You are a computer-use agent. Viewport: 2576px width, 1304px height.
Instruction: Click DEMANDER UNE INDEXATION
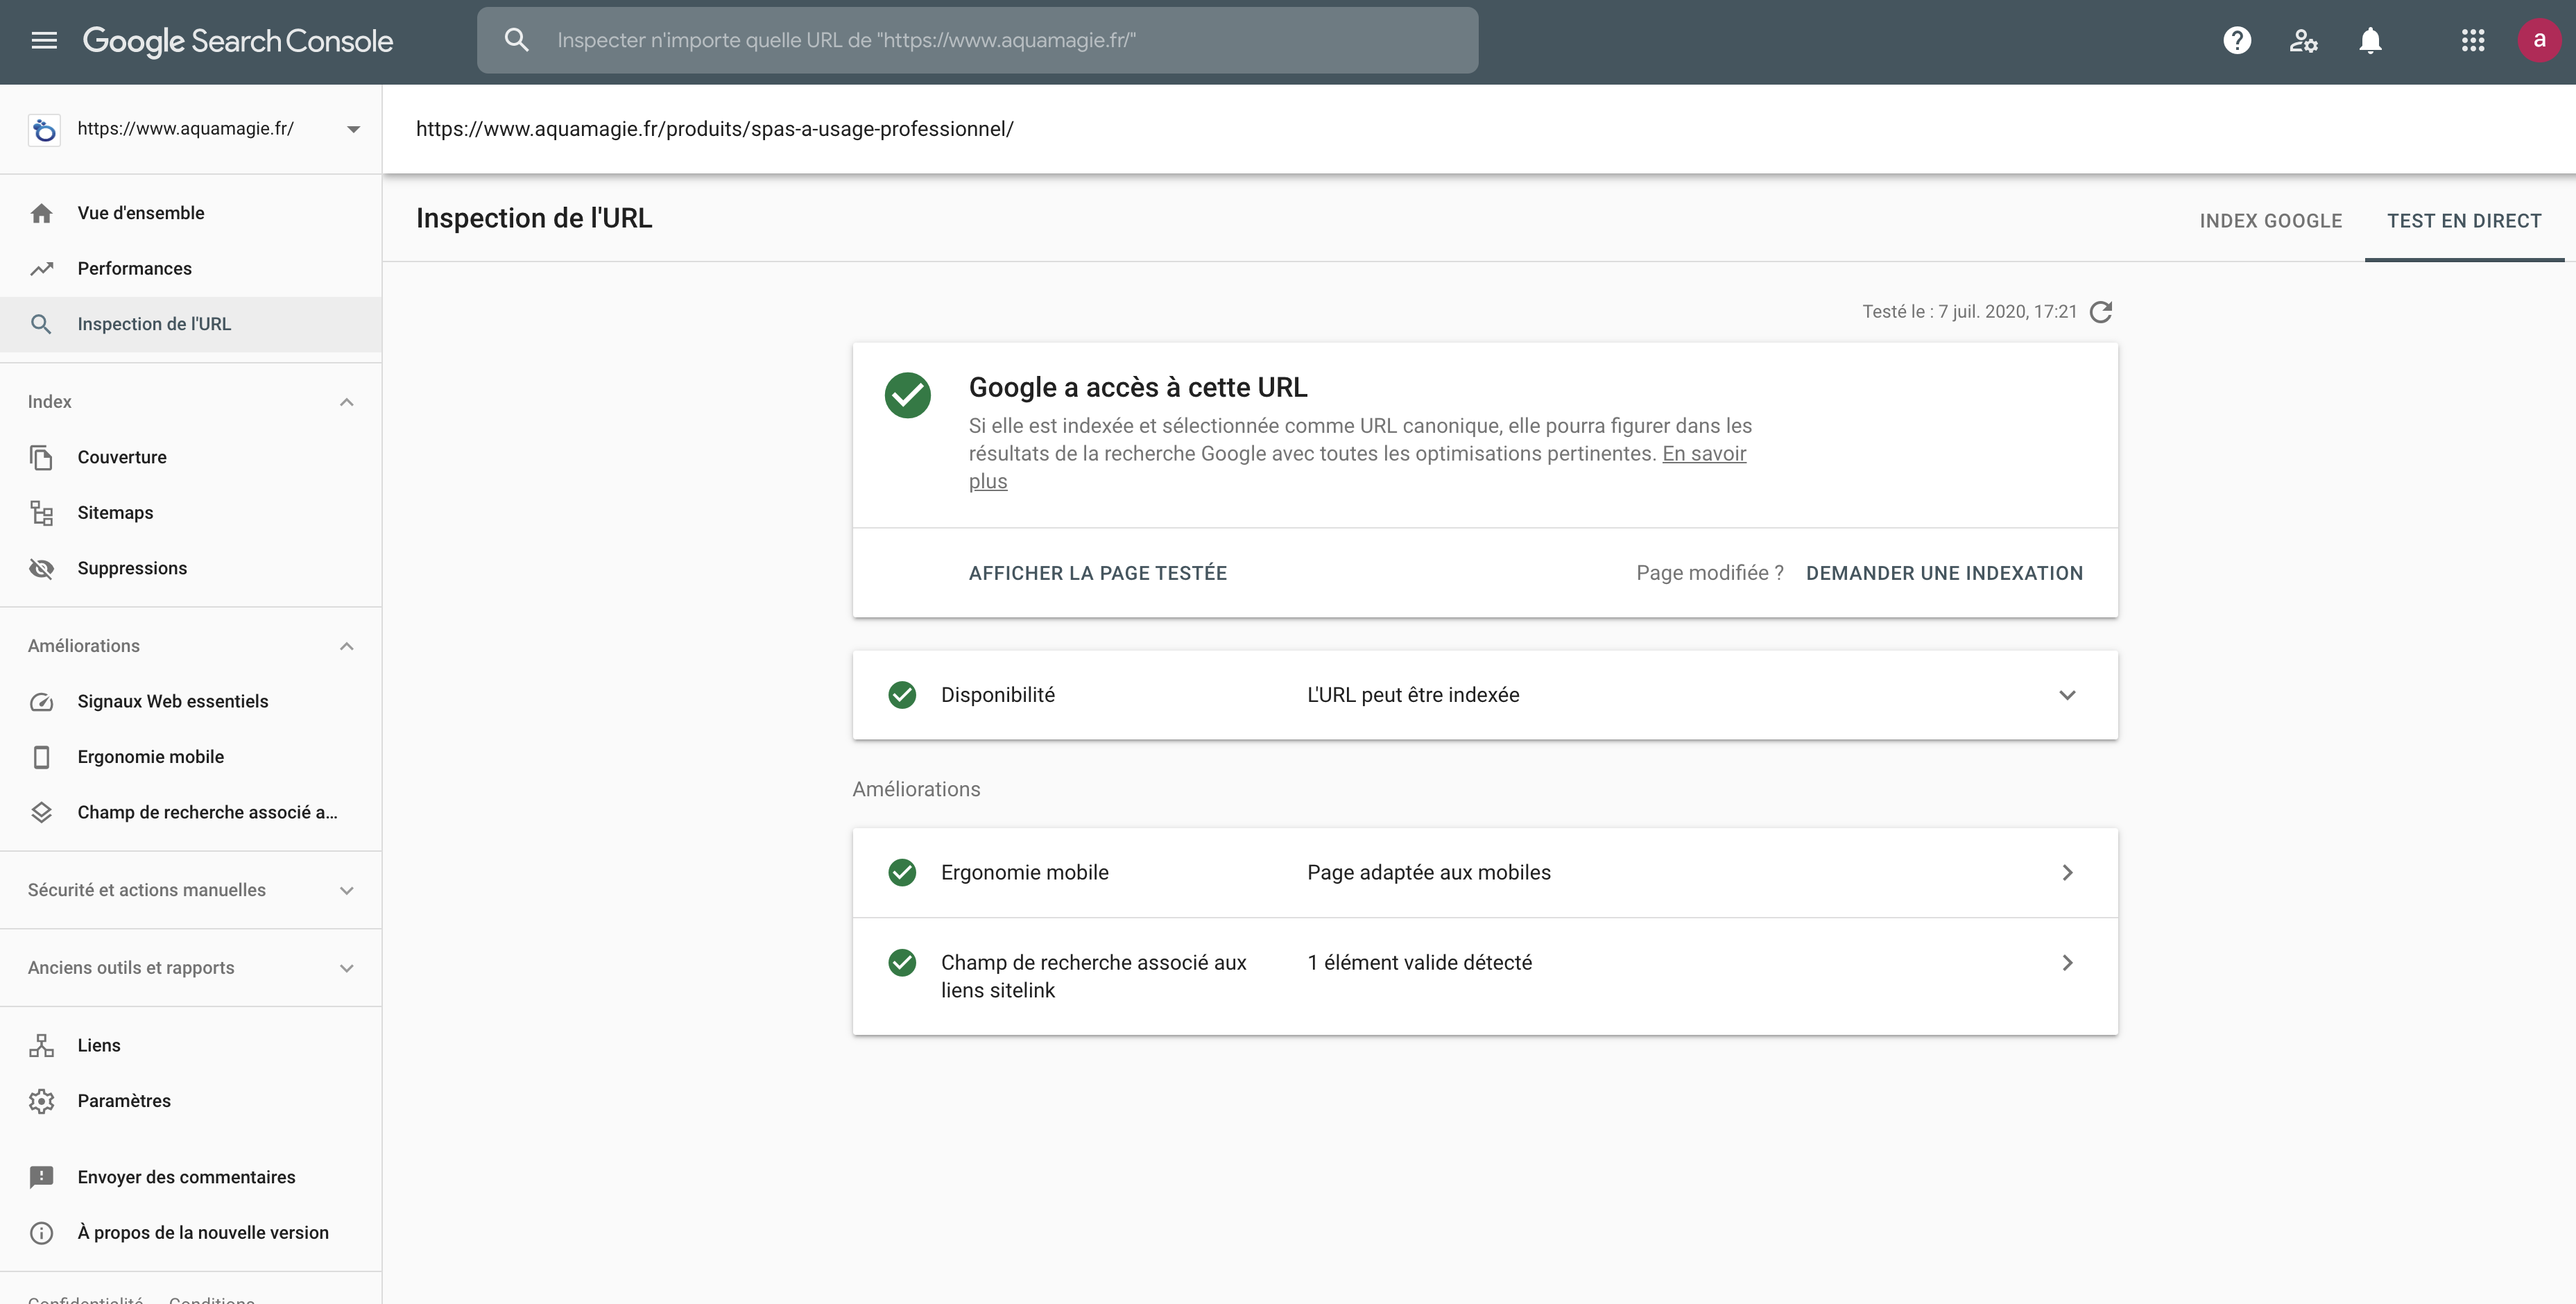pos(1944,573)
